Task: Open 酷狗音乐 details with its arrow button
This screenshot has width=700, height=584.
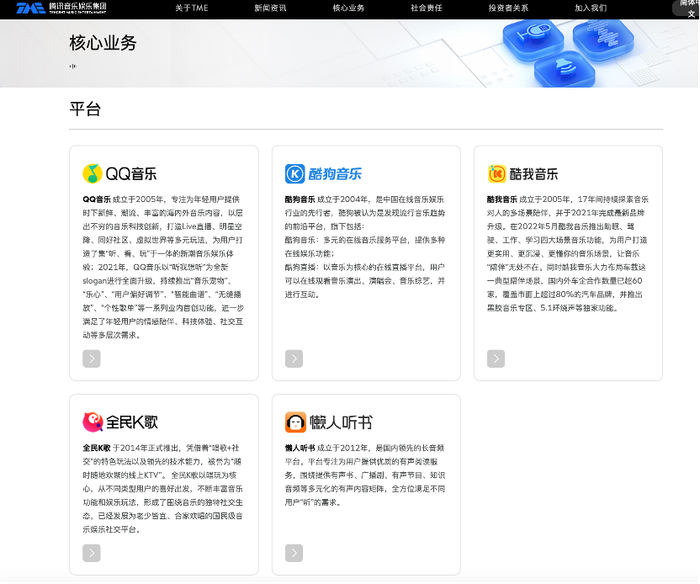Action: click(294, 359)
